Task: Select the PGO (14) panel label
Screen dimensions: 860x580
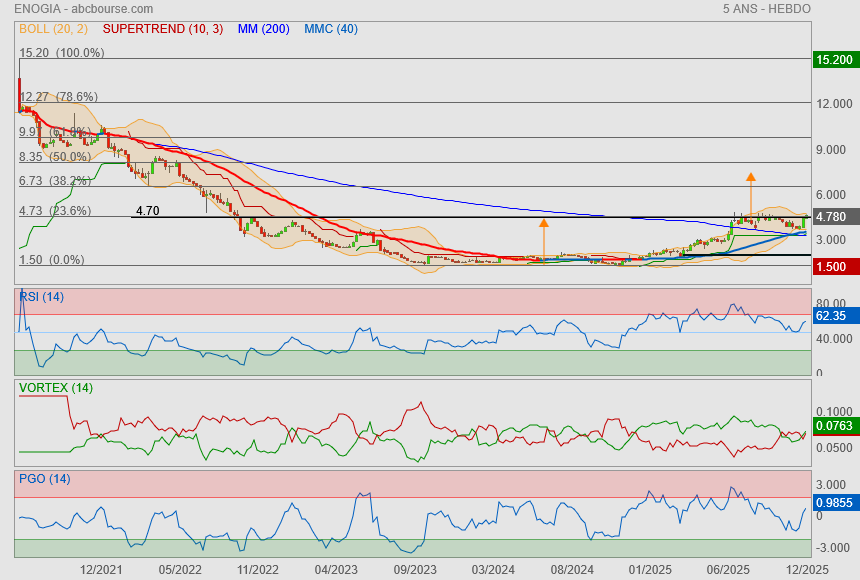Action: point(44,479)
